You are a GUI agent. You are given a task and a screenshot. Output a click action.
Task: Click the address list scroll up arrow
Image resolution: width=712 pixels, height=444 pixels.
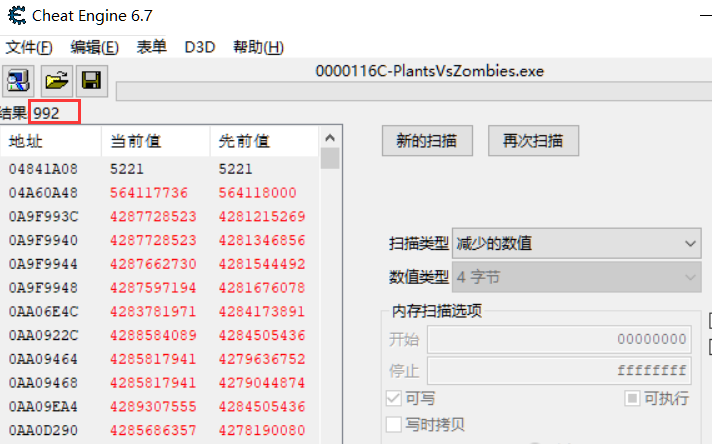click(x=330, y=138)
